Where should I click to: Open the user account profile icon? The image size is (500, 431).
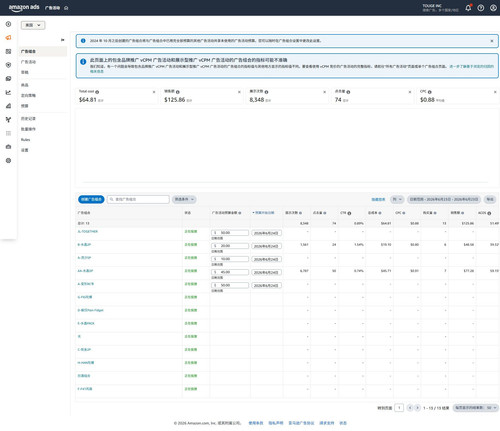[493, 8]
